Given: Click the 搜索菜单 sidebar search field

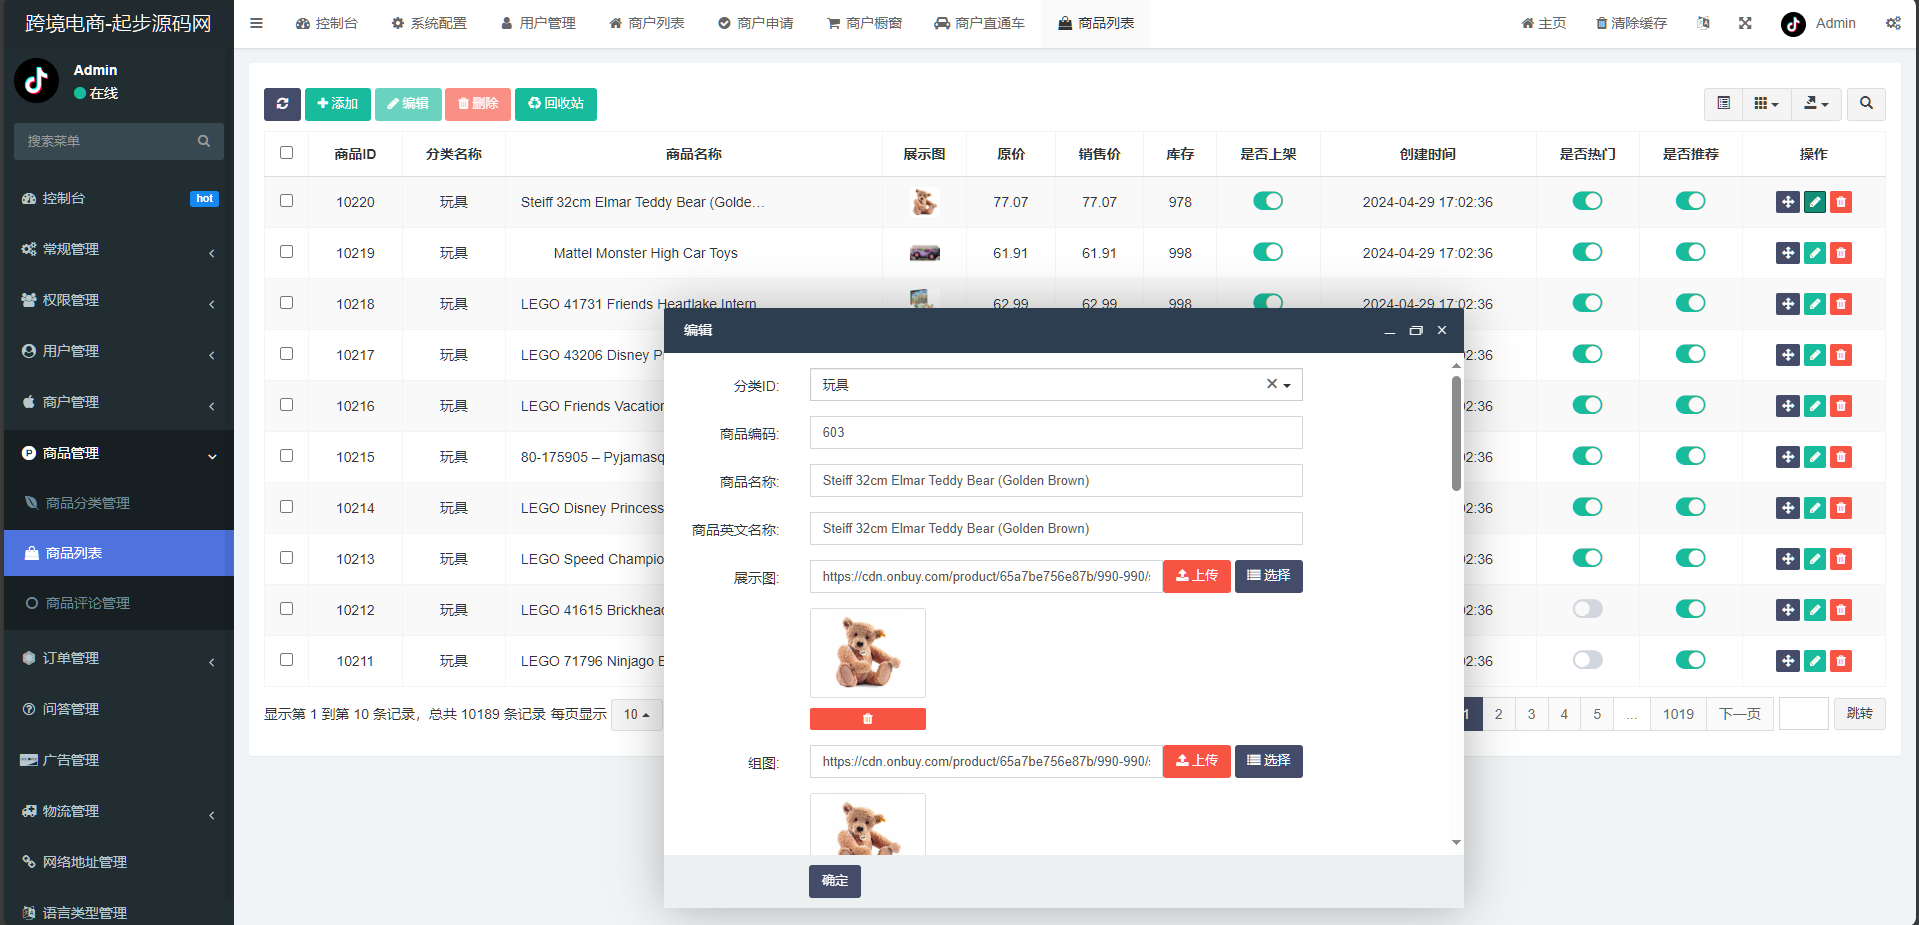Looking at the screenshot, I should (x=119, y=141).
